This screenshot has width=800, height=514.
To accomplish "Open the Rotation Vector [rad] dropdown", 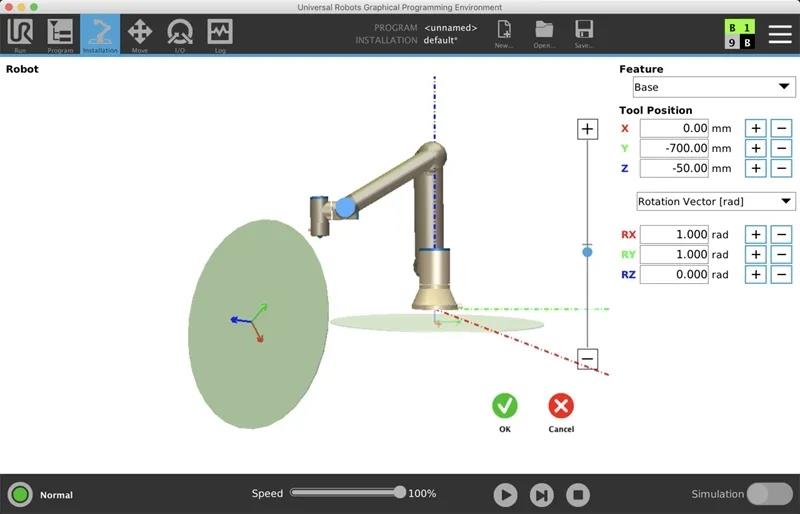I will click(x=715, y=202).
